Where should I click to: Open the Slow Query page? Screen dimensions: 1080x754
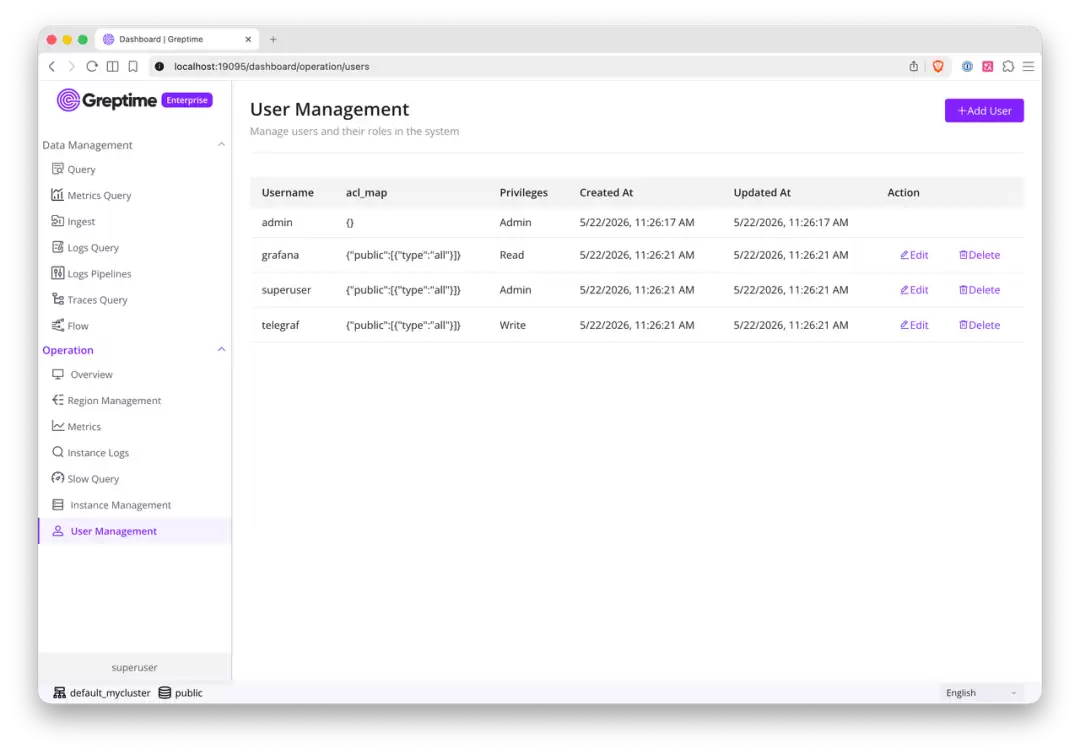coord(134,479)
